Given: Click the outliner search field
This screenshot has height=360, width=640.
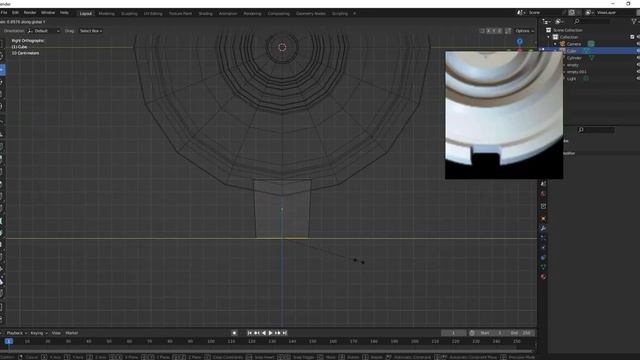Looking at the screenshot, I should 592,21.
